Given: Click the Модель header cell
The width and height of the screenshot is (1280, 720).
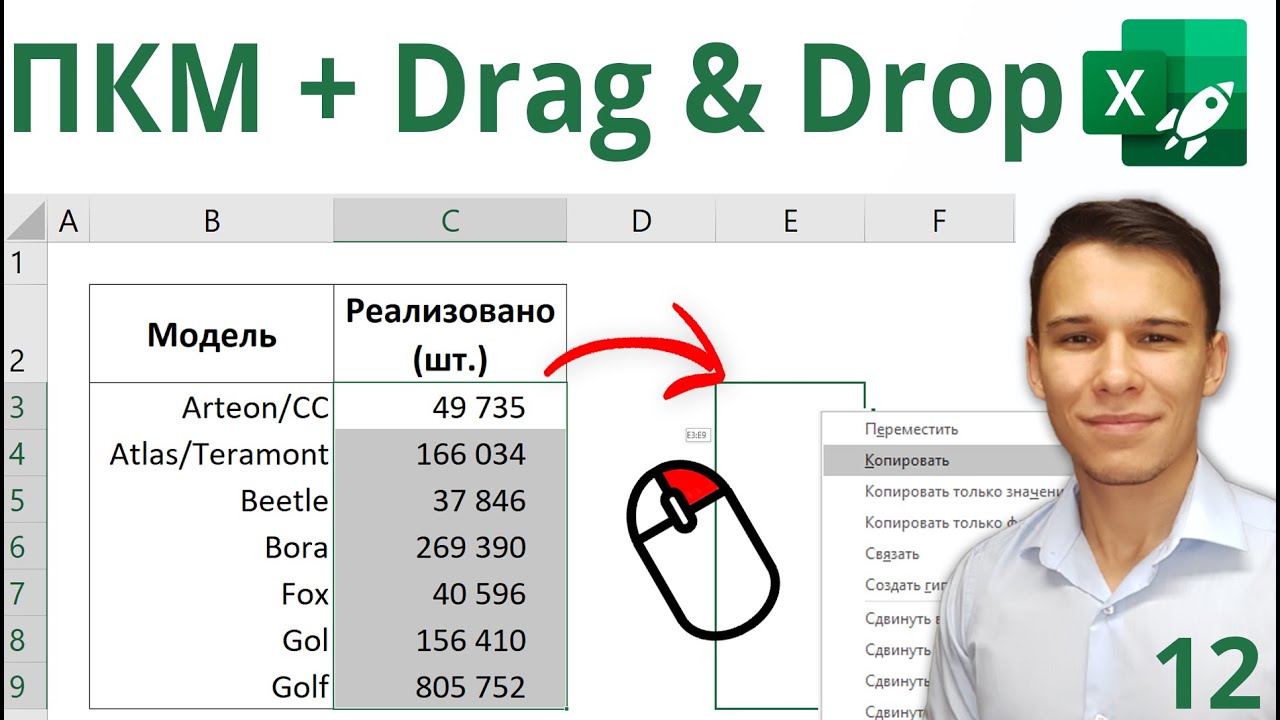Looking at the screenshot, I should coord(211,334).
